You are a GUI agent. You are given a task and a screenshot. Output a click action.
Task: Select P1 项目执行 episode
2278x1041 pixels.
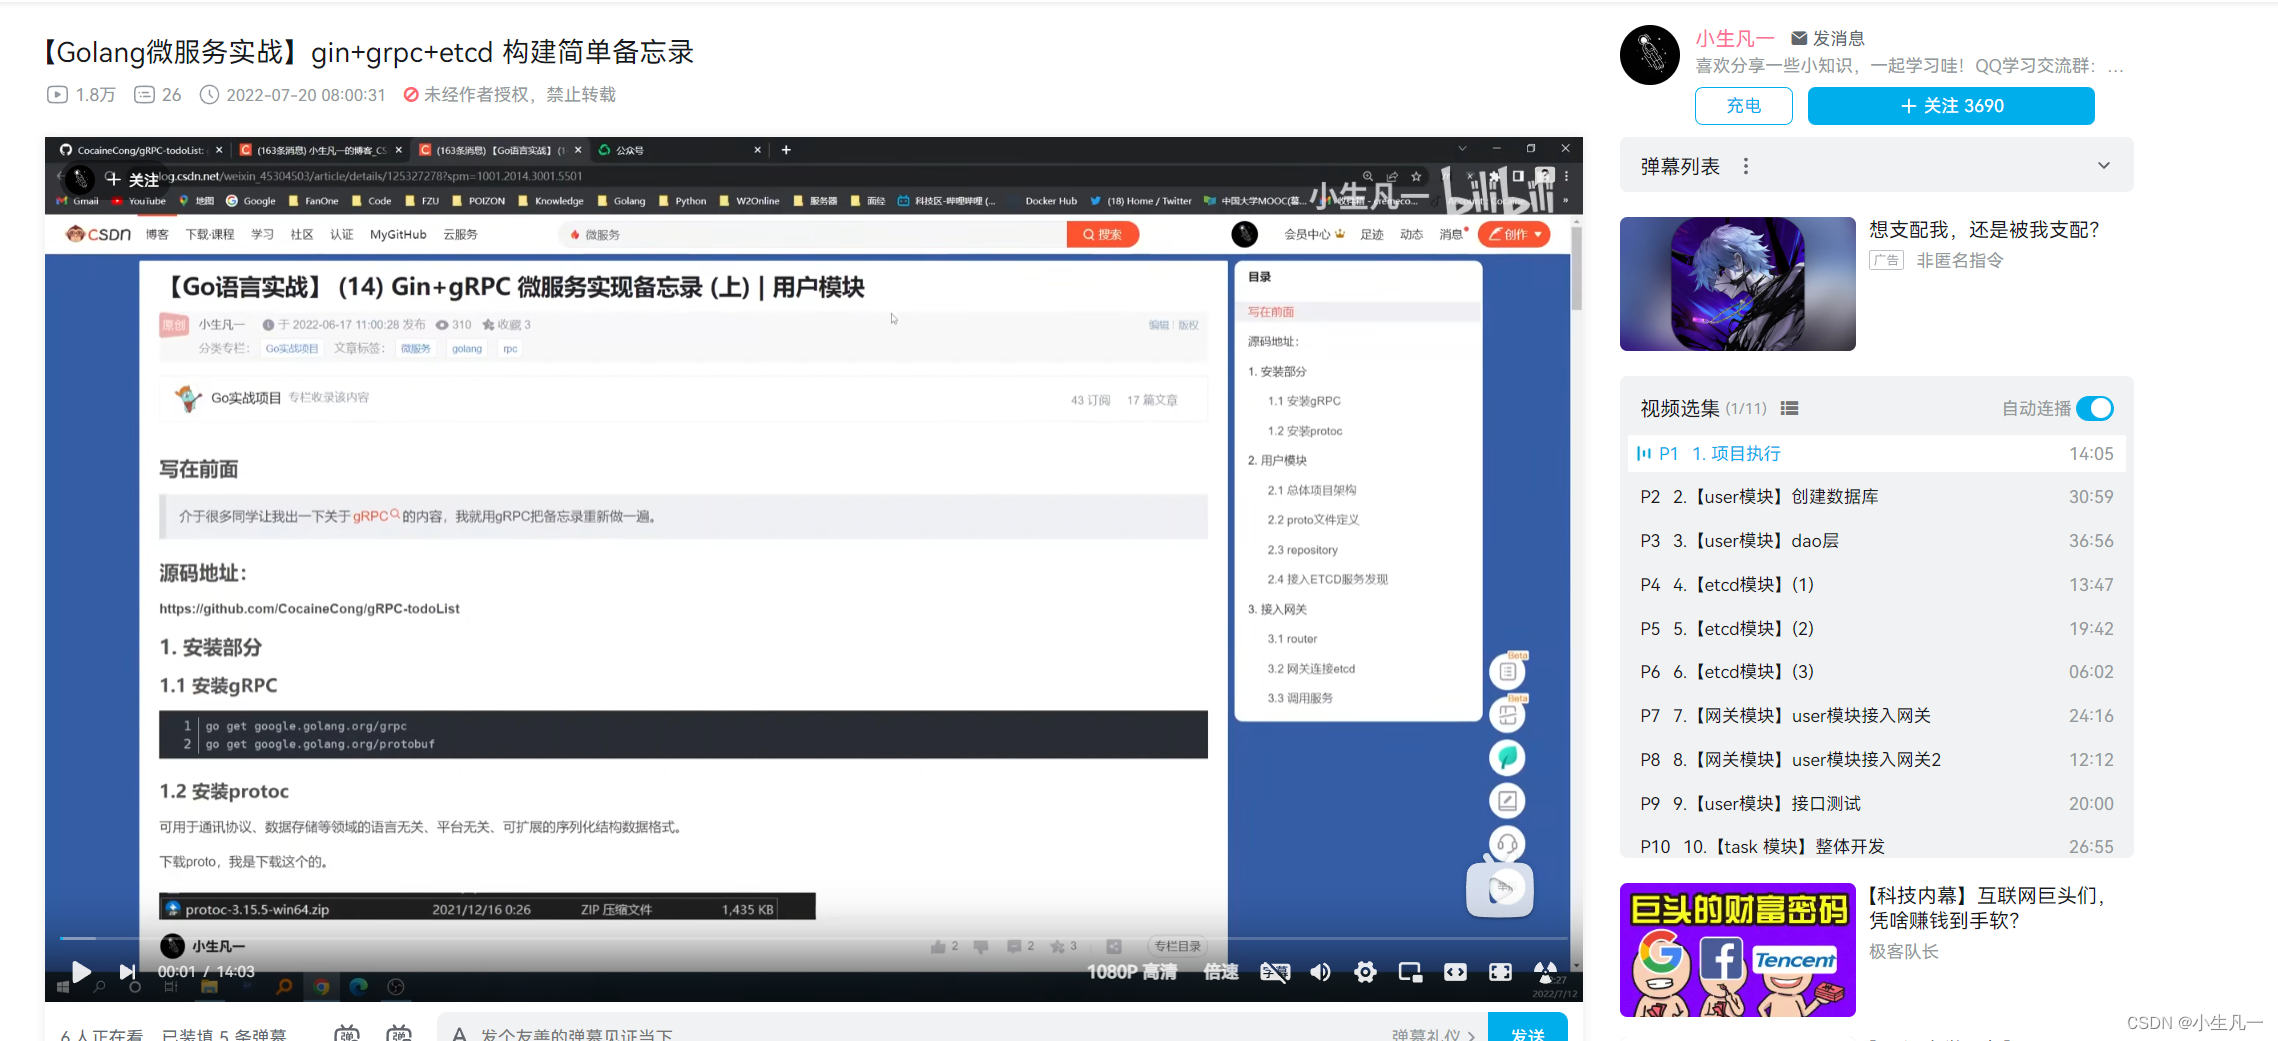pyautogui.click(x=1877, y=453)
